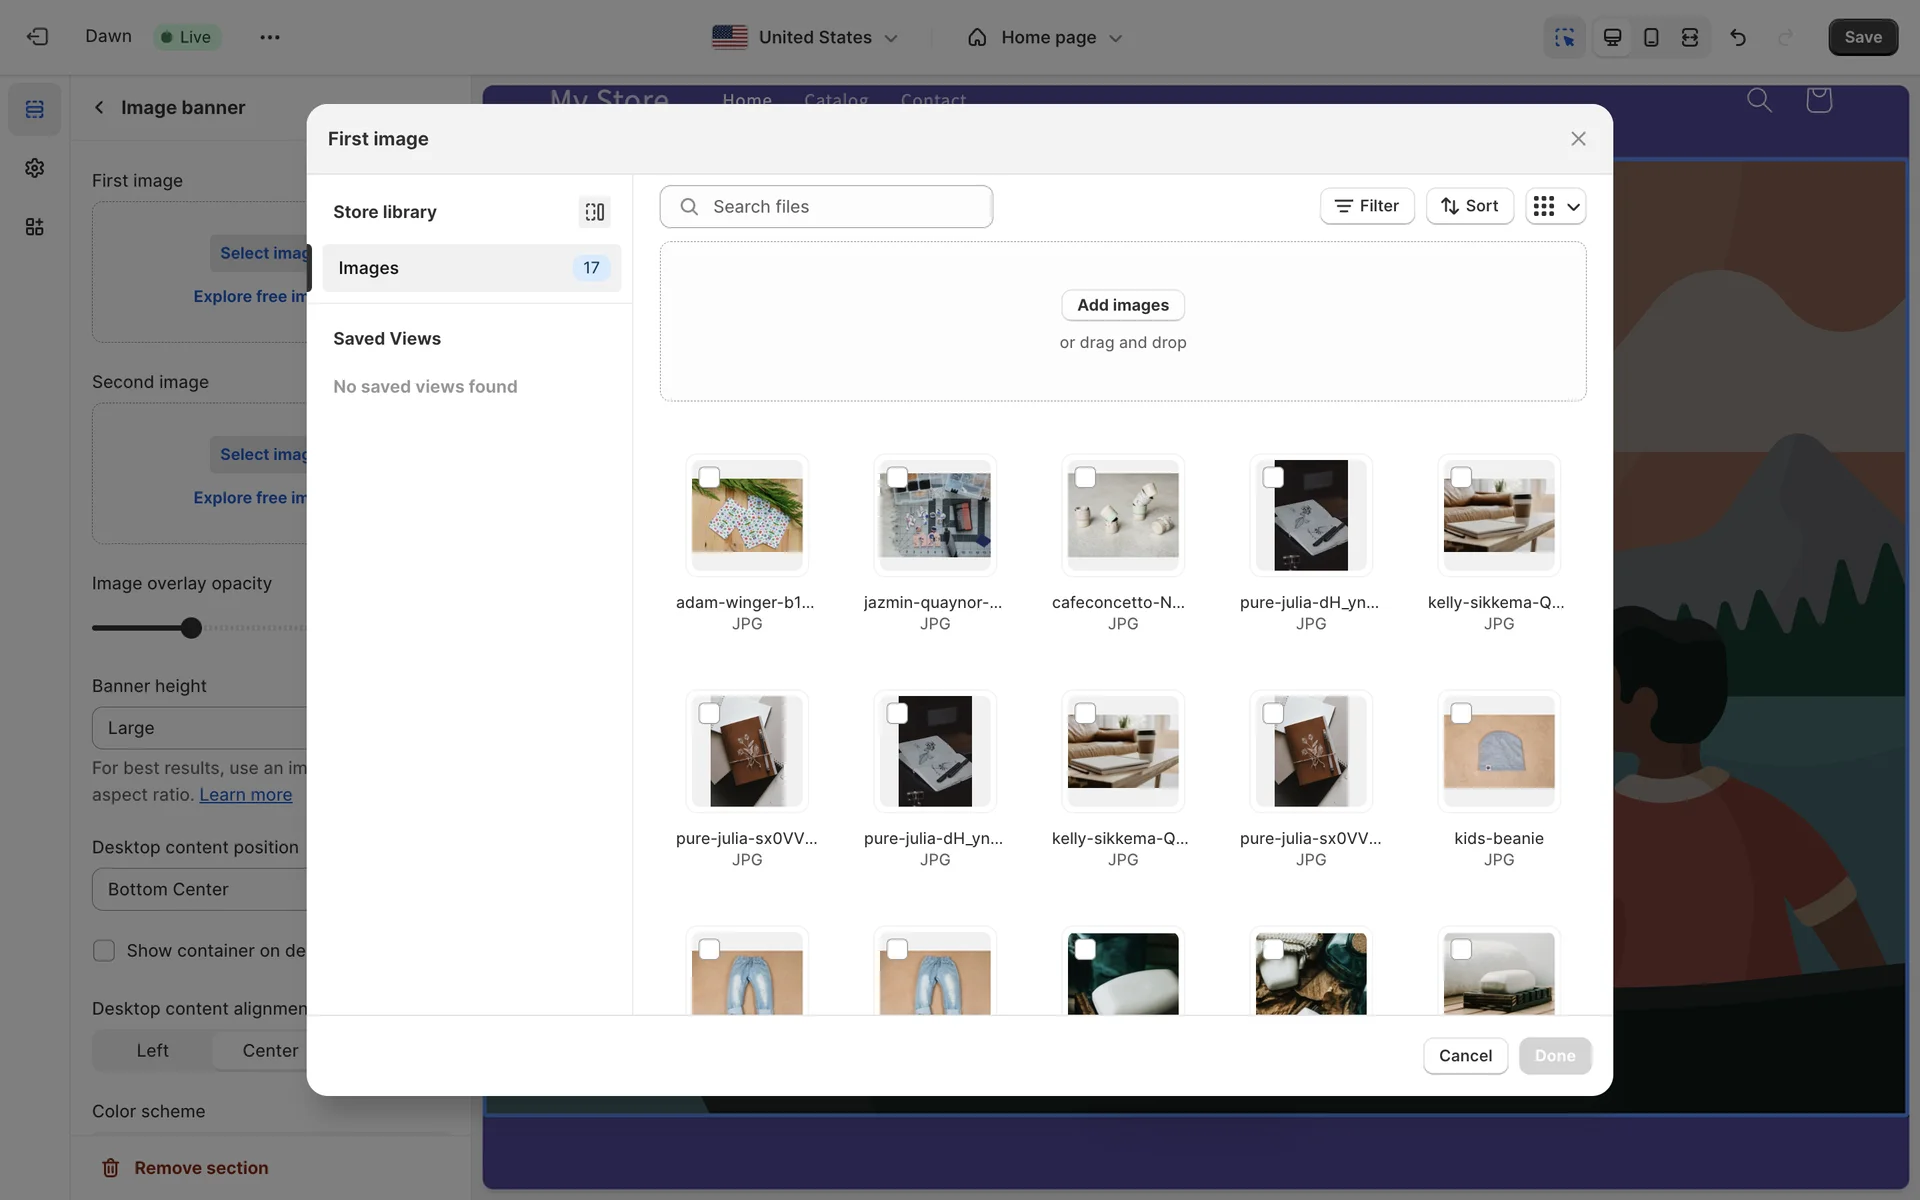Screen dimensions: 1920x1200
Task: Open the three-dot more actions menu
Action: (x=269, y=37)
